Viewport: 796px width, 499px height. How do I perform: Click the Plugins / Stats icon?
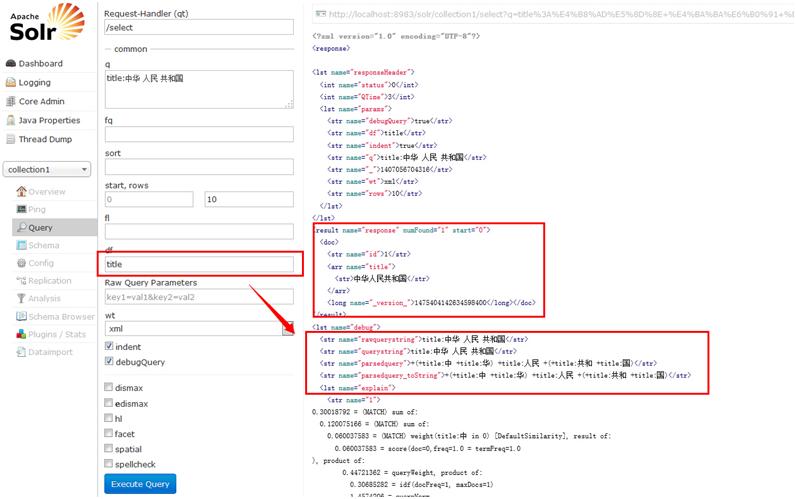[x=21, y=334]
